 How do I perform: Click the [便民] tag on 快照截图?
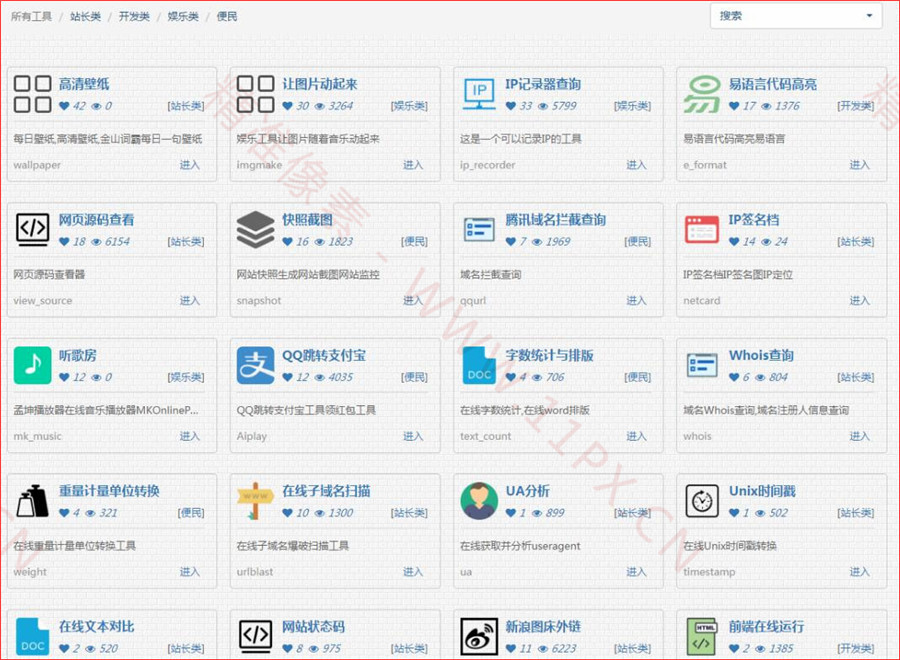tap(414, 242)
